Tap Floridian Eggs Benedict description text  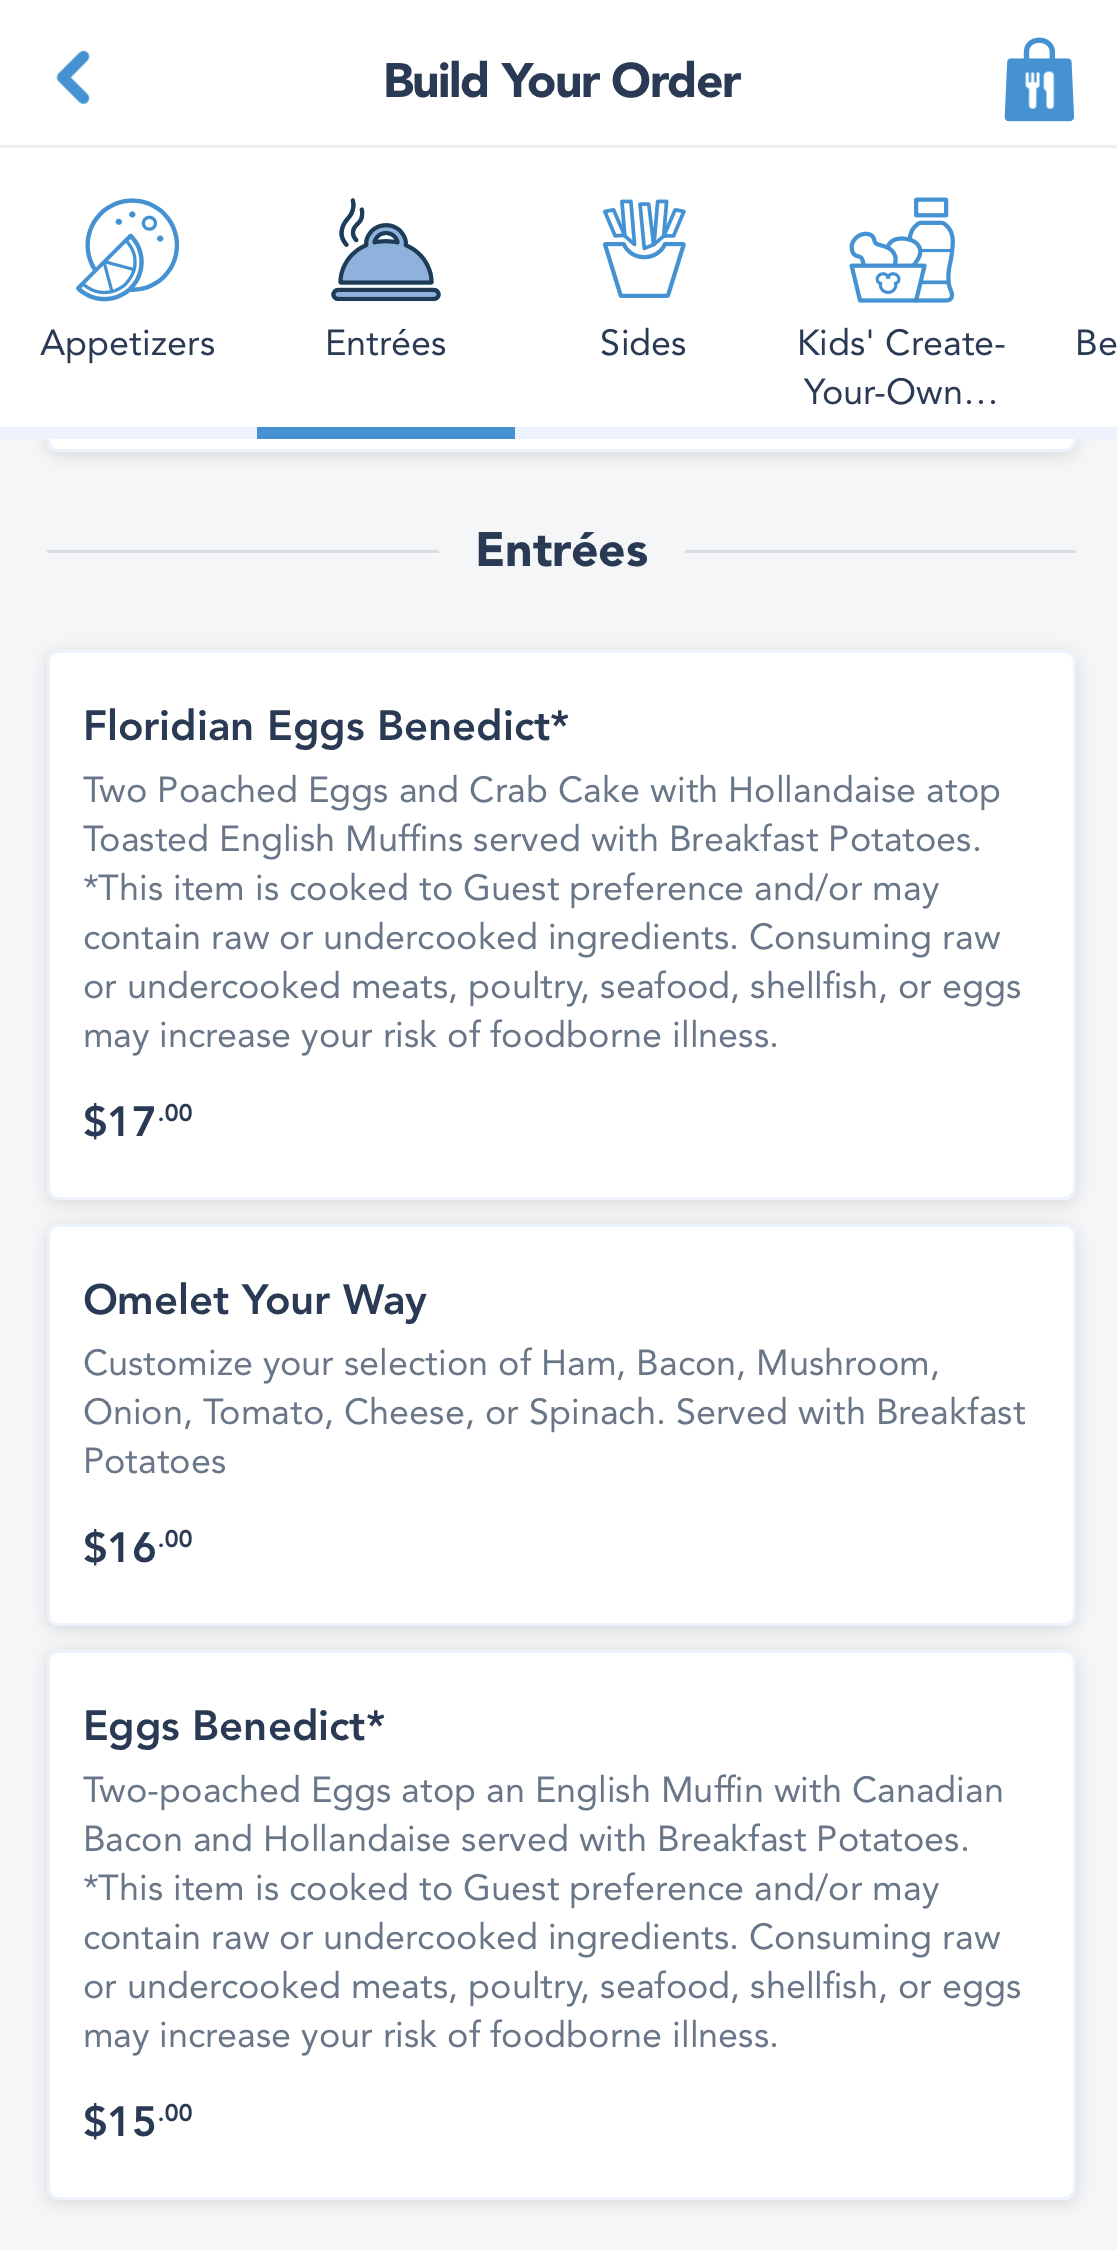[552, 913]
